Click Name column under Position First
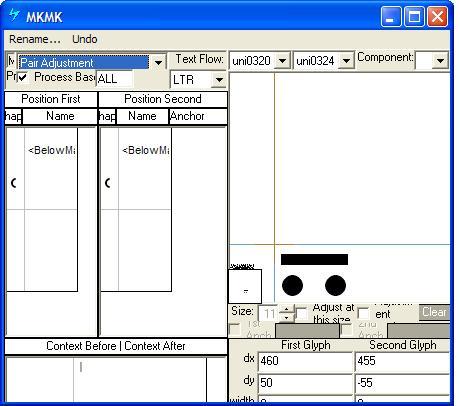This screenshot has height=406, width=460. (60, 116)
